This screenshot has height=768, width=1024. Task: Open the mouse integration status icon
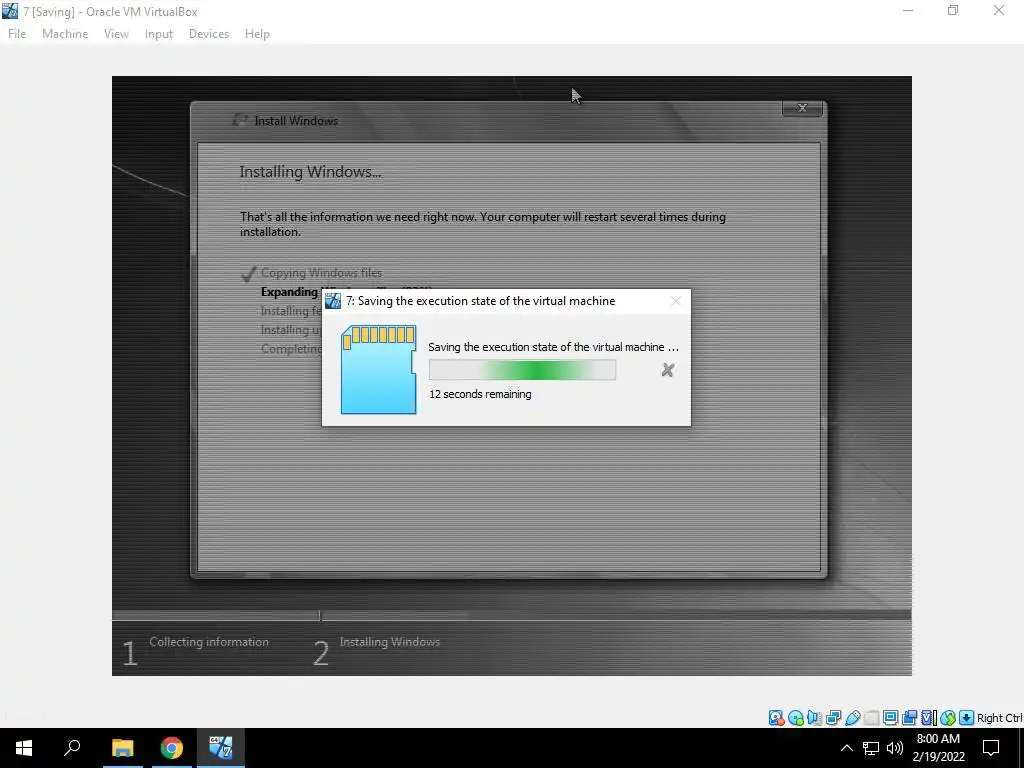(948, 718)
